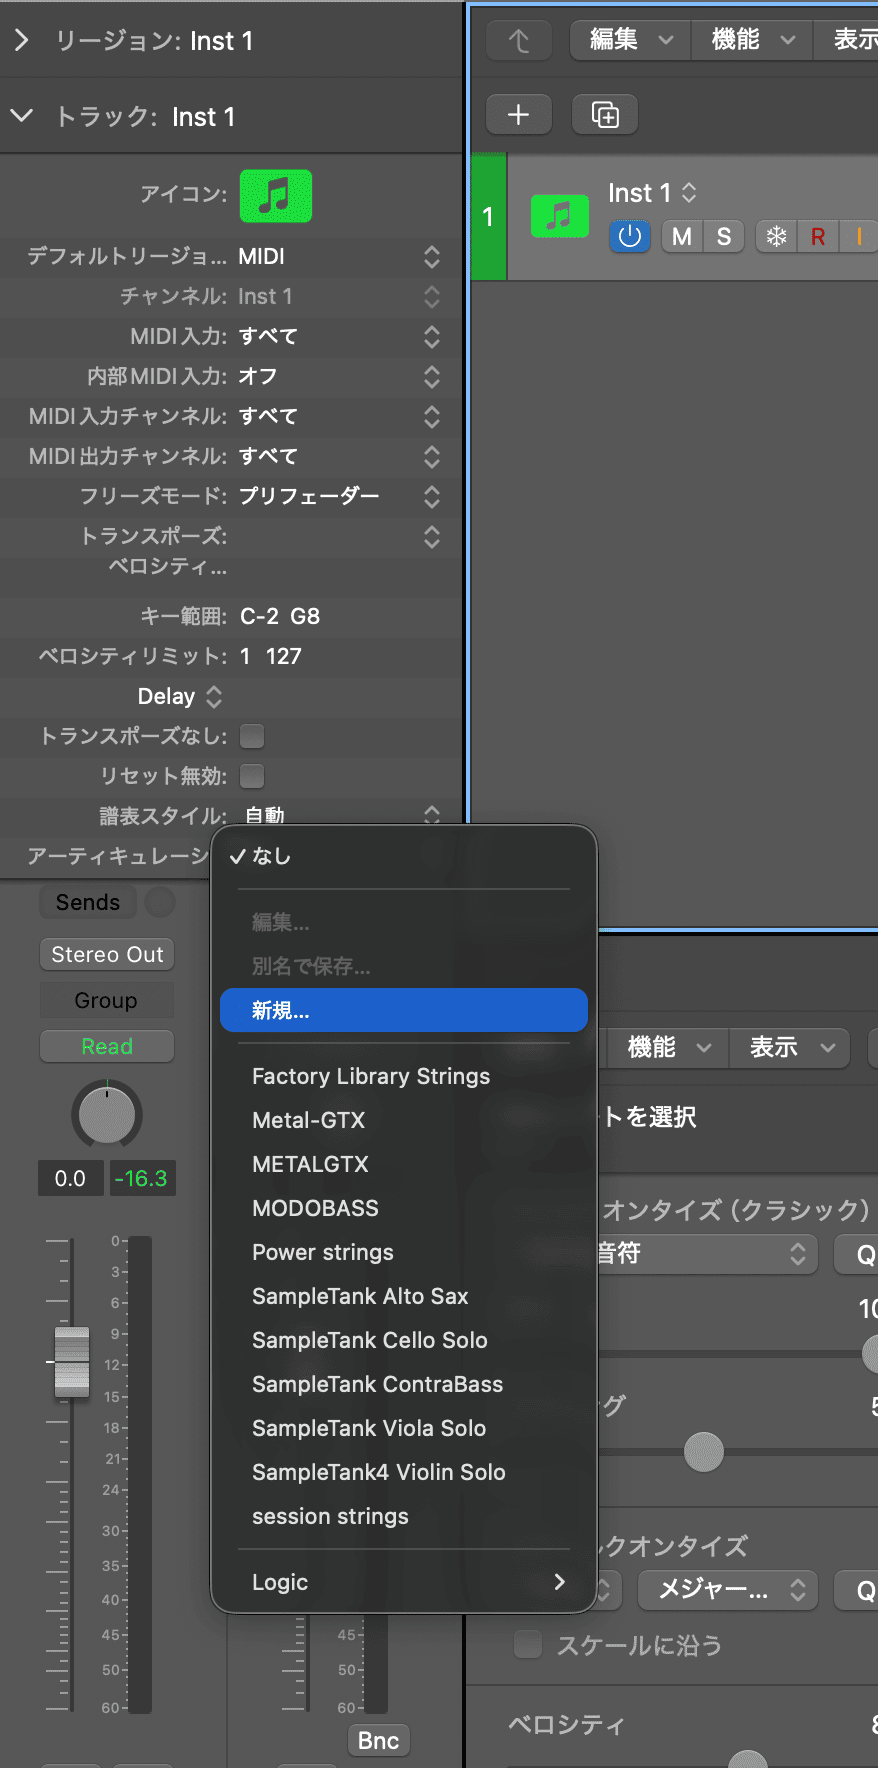The height and width of the screenshot is (1768, 878).
Task: Toggle input monitoring on the Inst 1 track
Action: coord(859,236)
